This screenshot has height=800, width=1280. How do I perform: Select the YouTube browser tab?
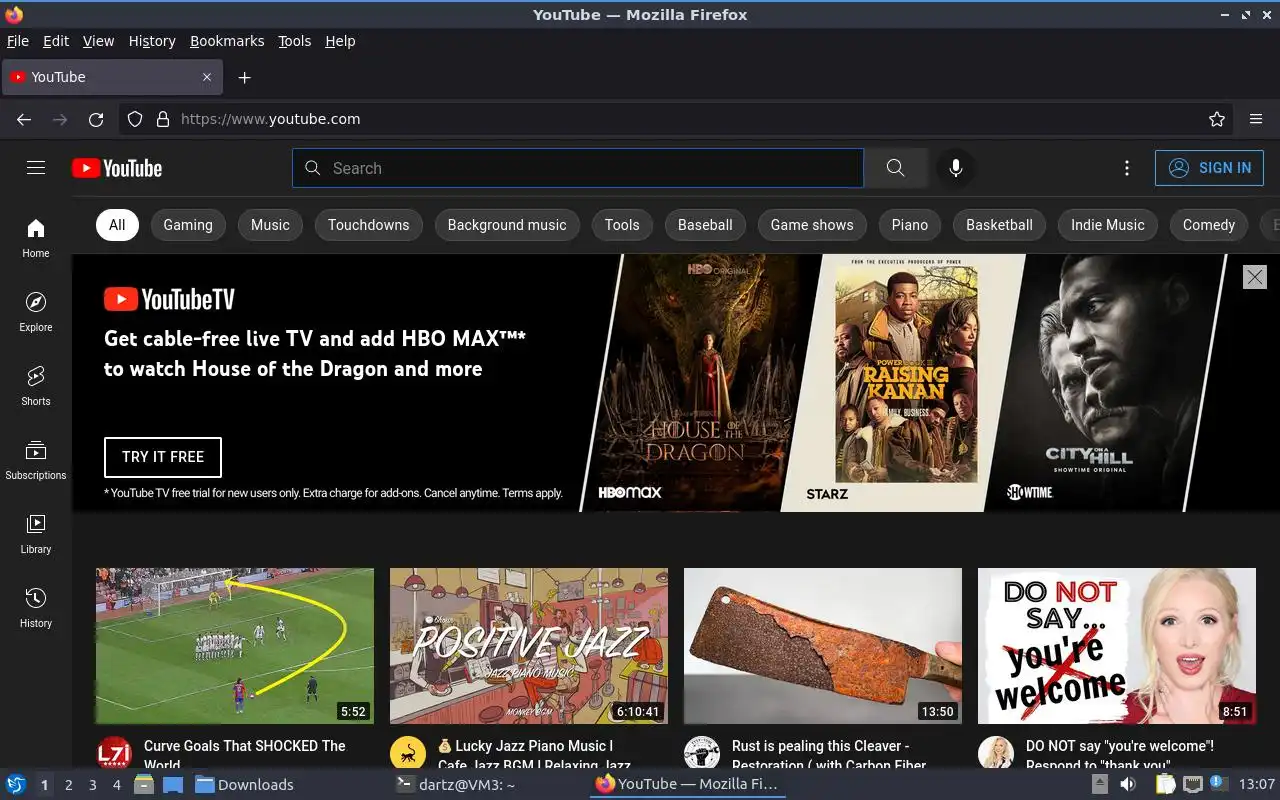[112, 77]
